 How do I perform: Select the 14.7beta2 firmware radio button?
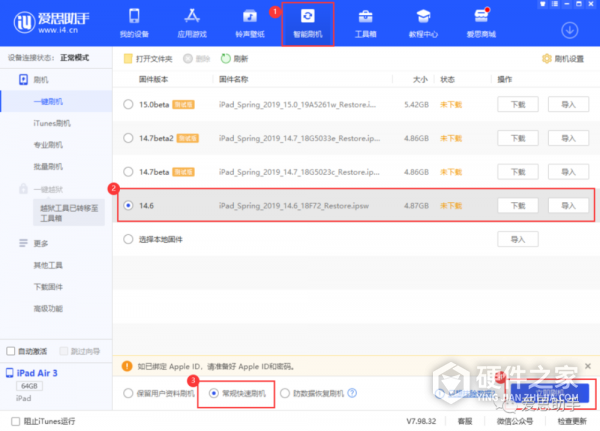point(128,138)
